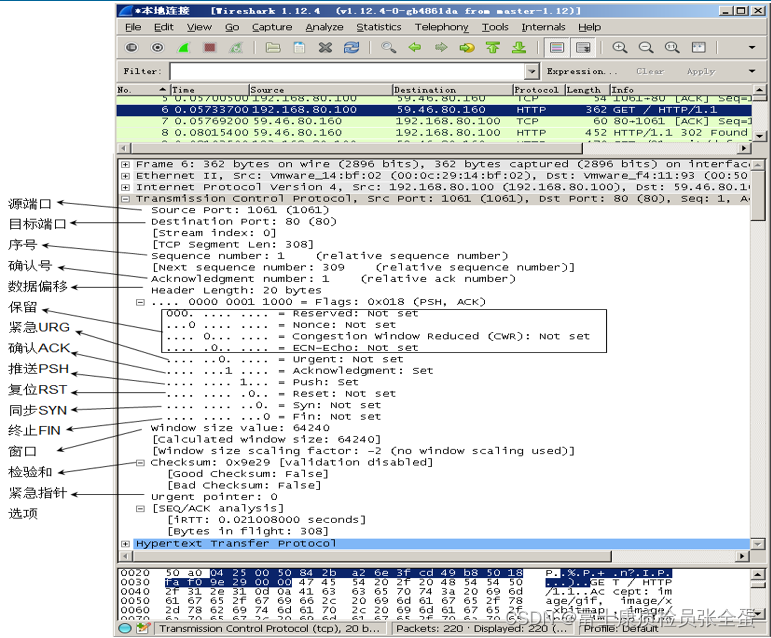Screen dimensions: 771x638
Task: Apply the display filter
Action: pos(701,71)
